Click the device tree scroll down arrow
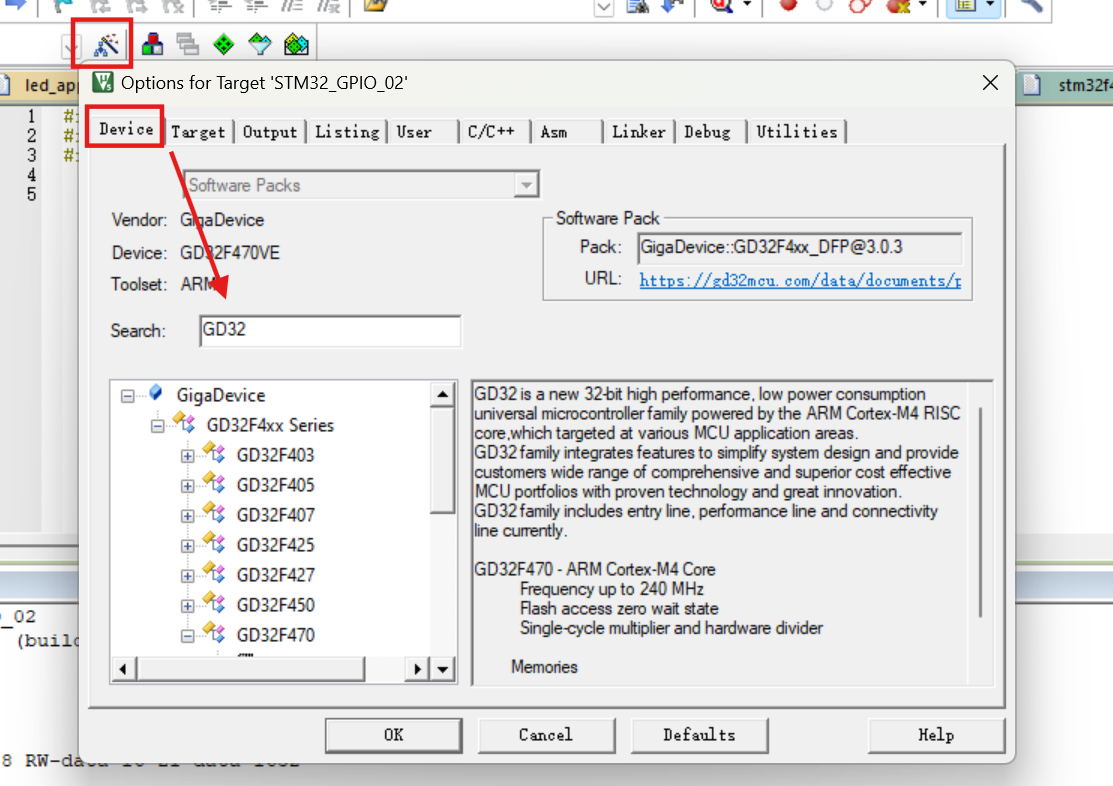 pyautogui.click(x=442, y=669)
